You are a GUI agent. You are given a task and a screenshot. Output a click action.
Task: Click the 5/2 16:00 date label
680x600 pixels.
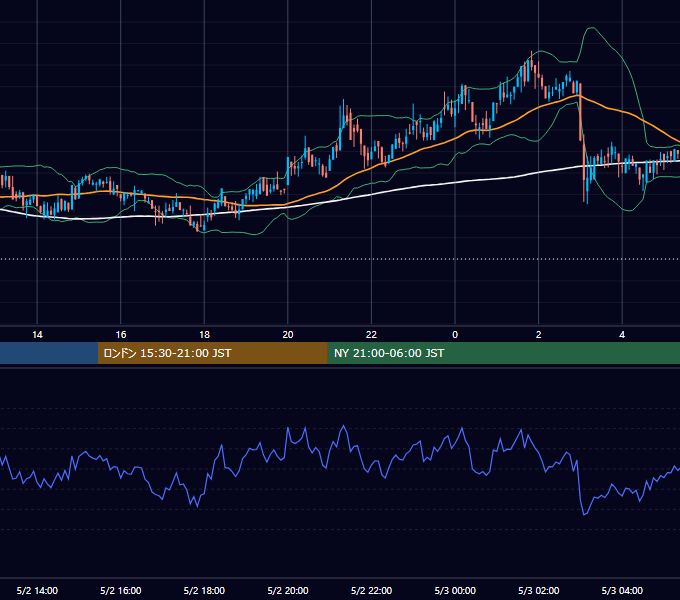coord(121,590)
